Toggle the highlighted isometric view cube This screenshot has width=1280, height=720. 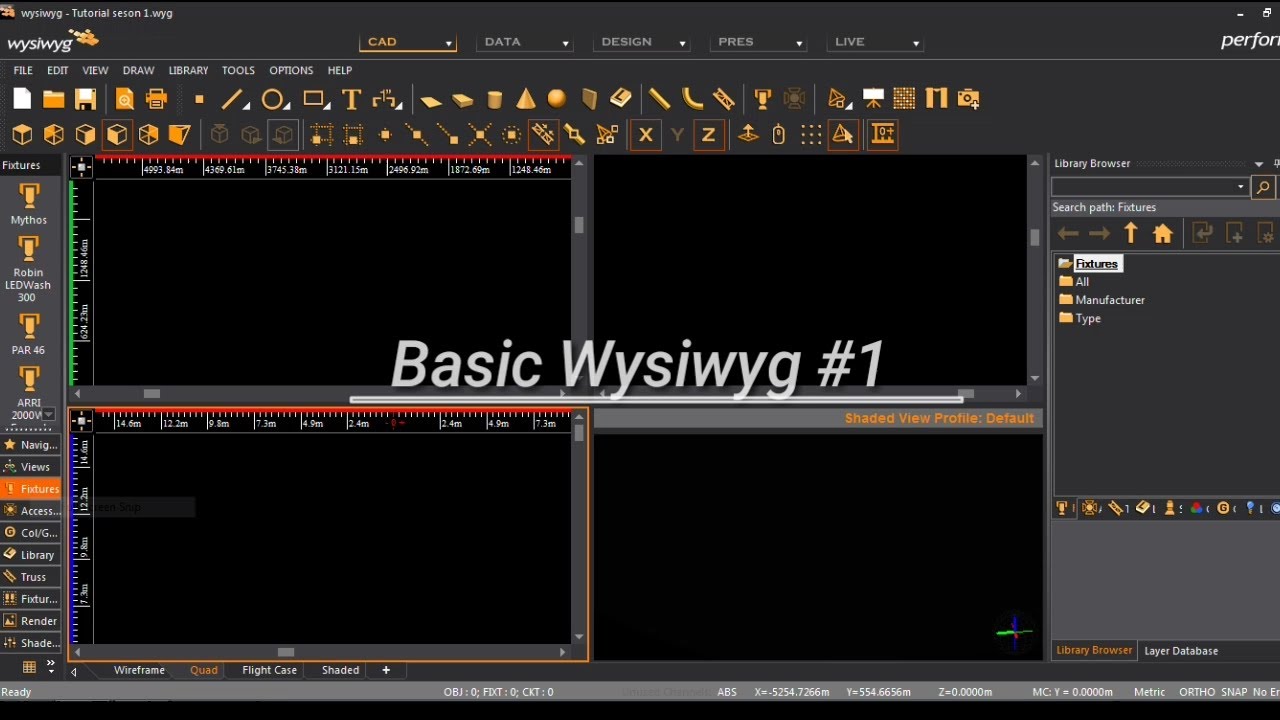117,134
